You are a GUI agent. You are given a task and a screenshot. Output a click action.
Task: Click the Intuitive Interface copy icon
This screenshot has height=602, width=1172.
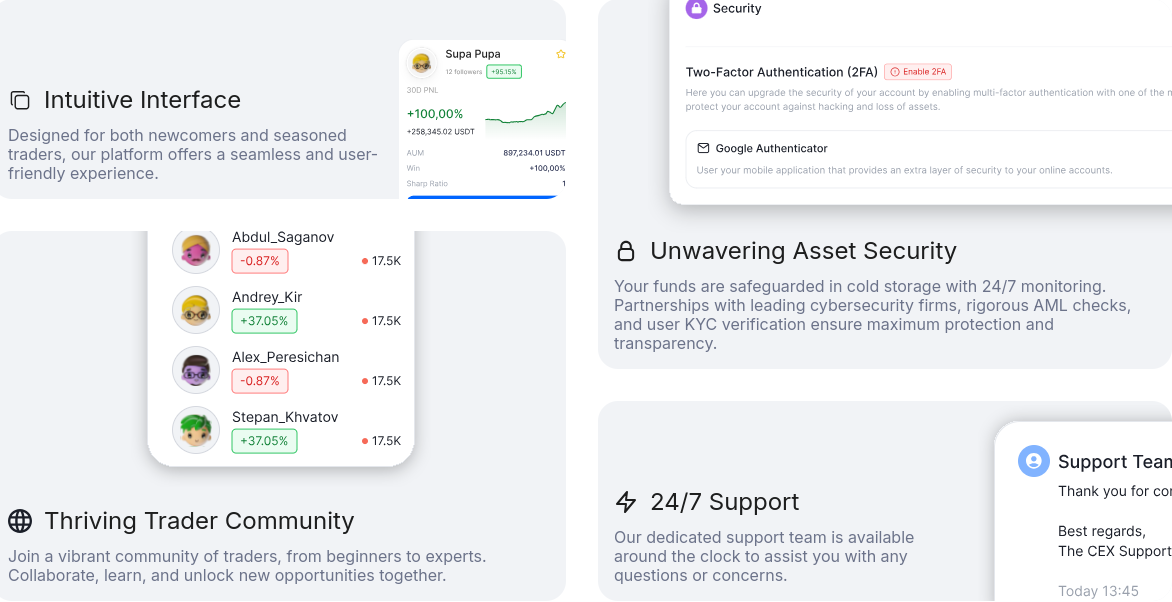pos(19,100)
